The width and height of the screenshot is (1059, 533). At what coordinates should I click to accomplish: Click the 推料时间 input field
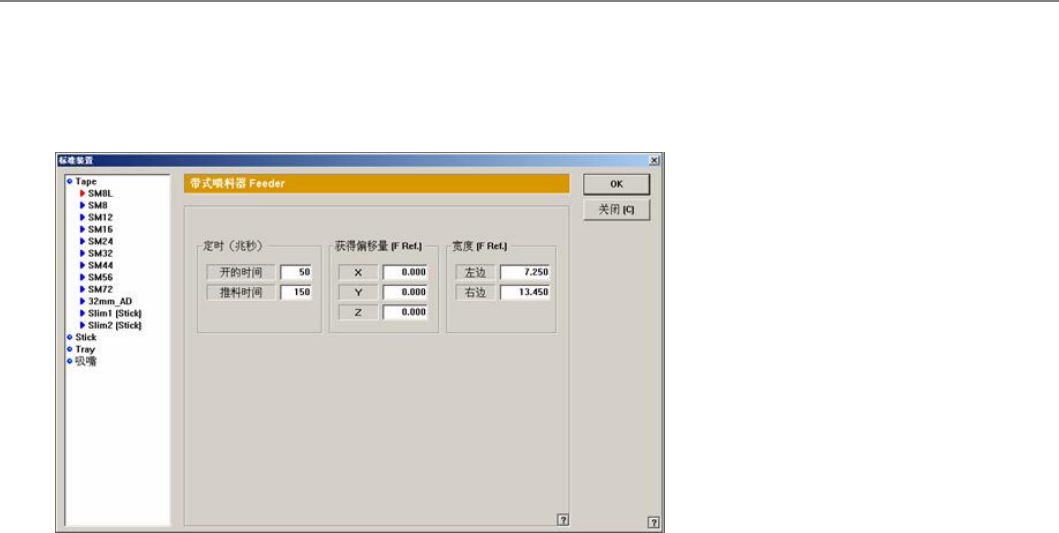click(296, 293)
